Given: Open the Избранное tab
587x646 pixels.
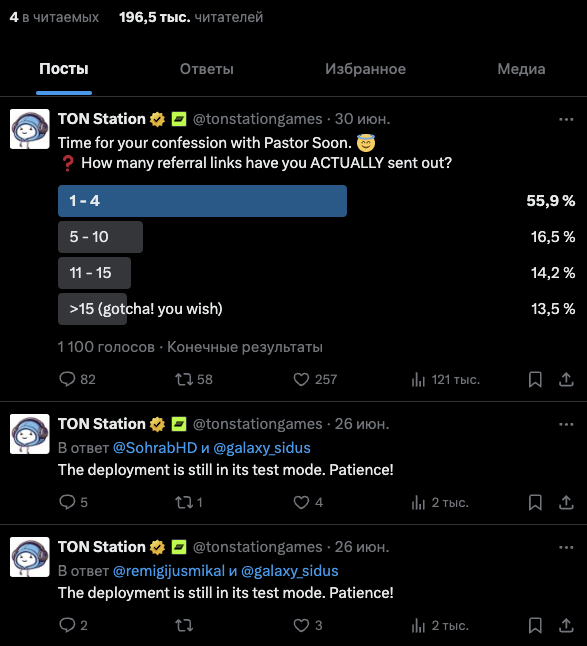Looking at the screenshot, I should click(x=365, y=69).
